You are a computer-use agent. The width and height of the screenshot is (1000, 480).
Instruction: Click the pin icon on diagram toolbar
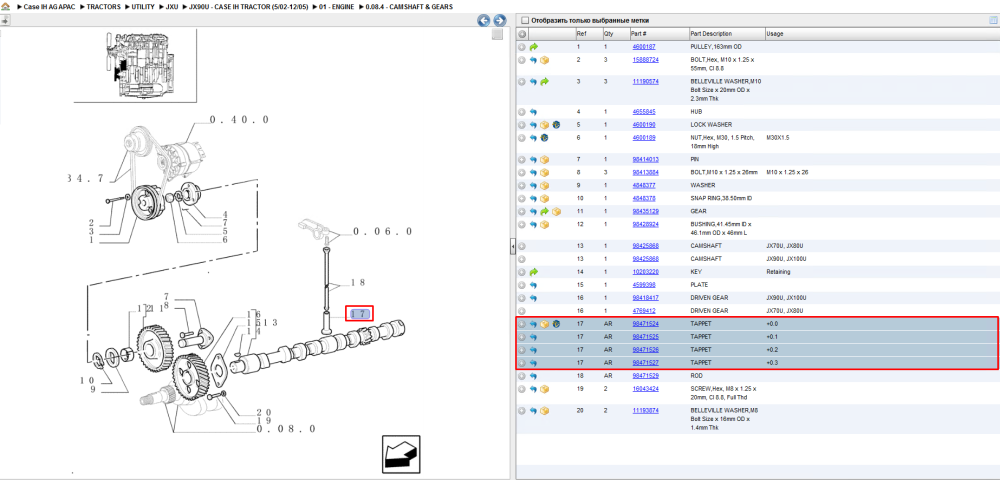pos(5,20)
